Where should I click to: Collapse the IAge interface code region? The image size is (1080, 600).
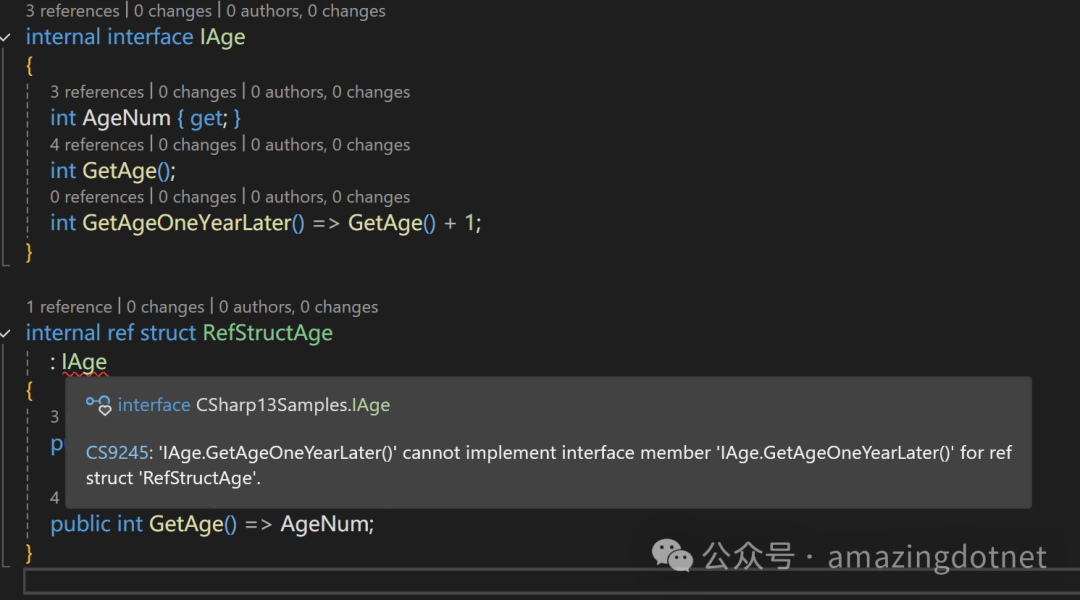pos(7,36)
